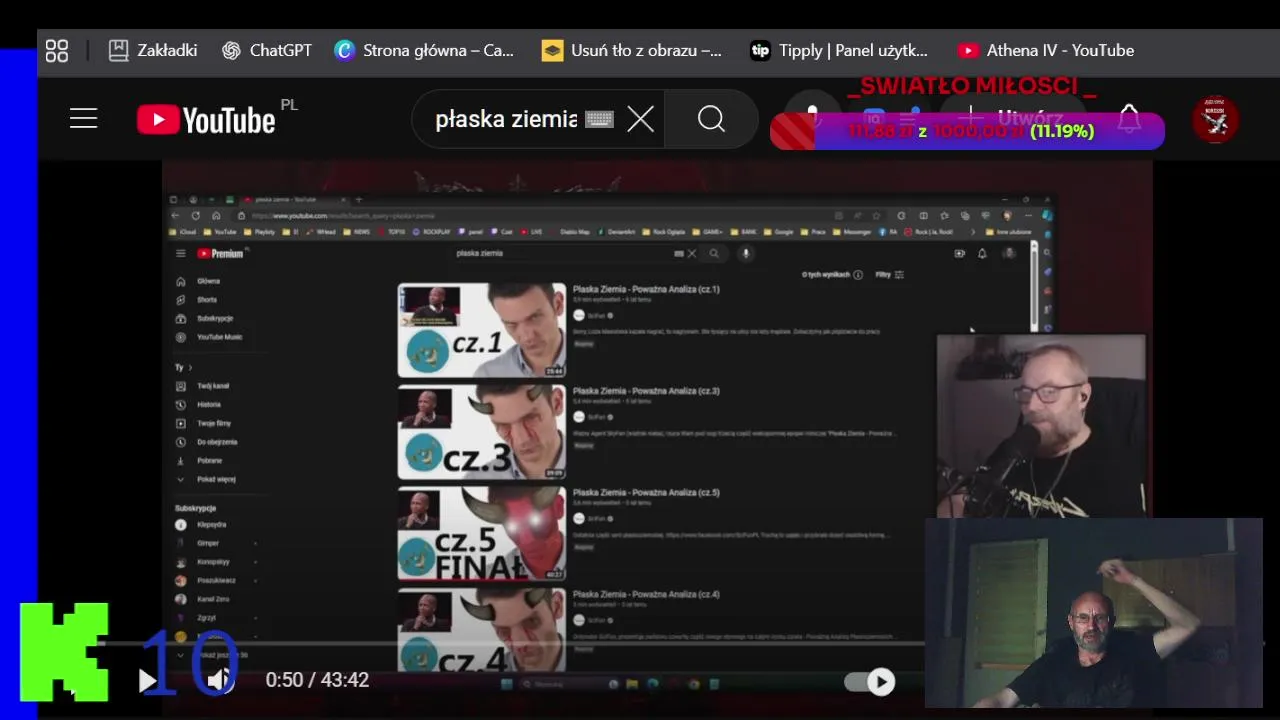Click the recorded browser's home button
1280x720 pixels.
(216, 215)
